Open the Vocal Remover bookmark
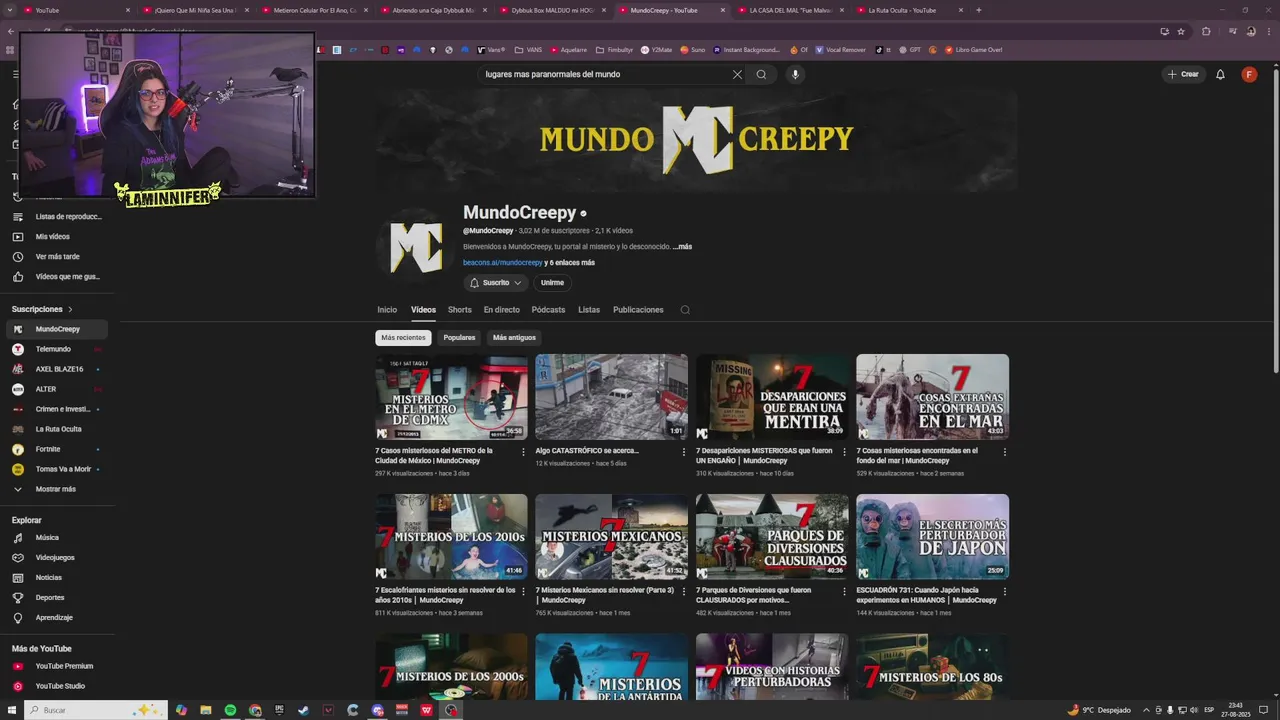 (x=840, y=50)
